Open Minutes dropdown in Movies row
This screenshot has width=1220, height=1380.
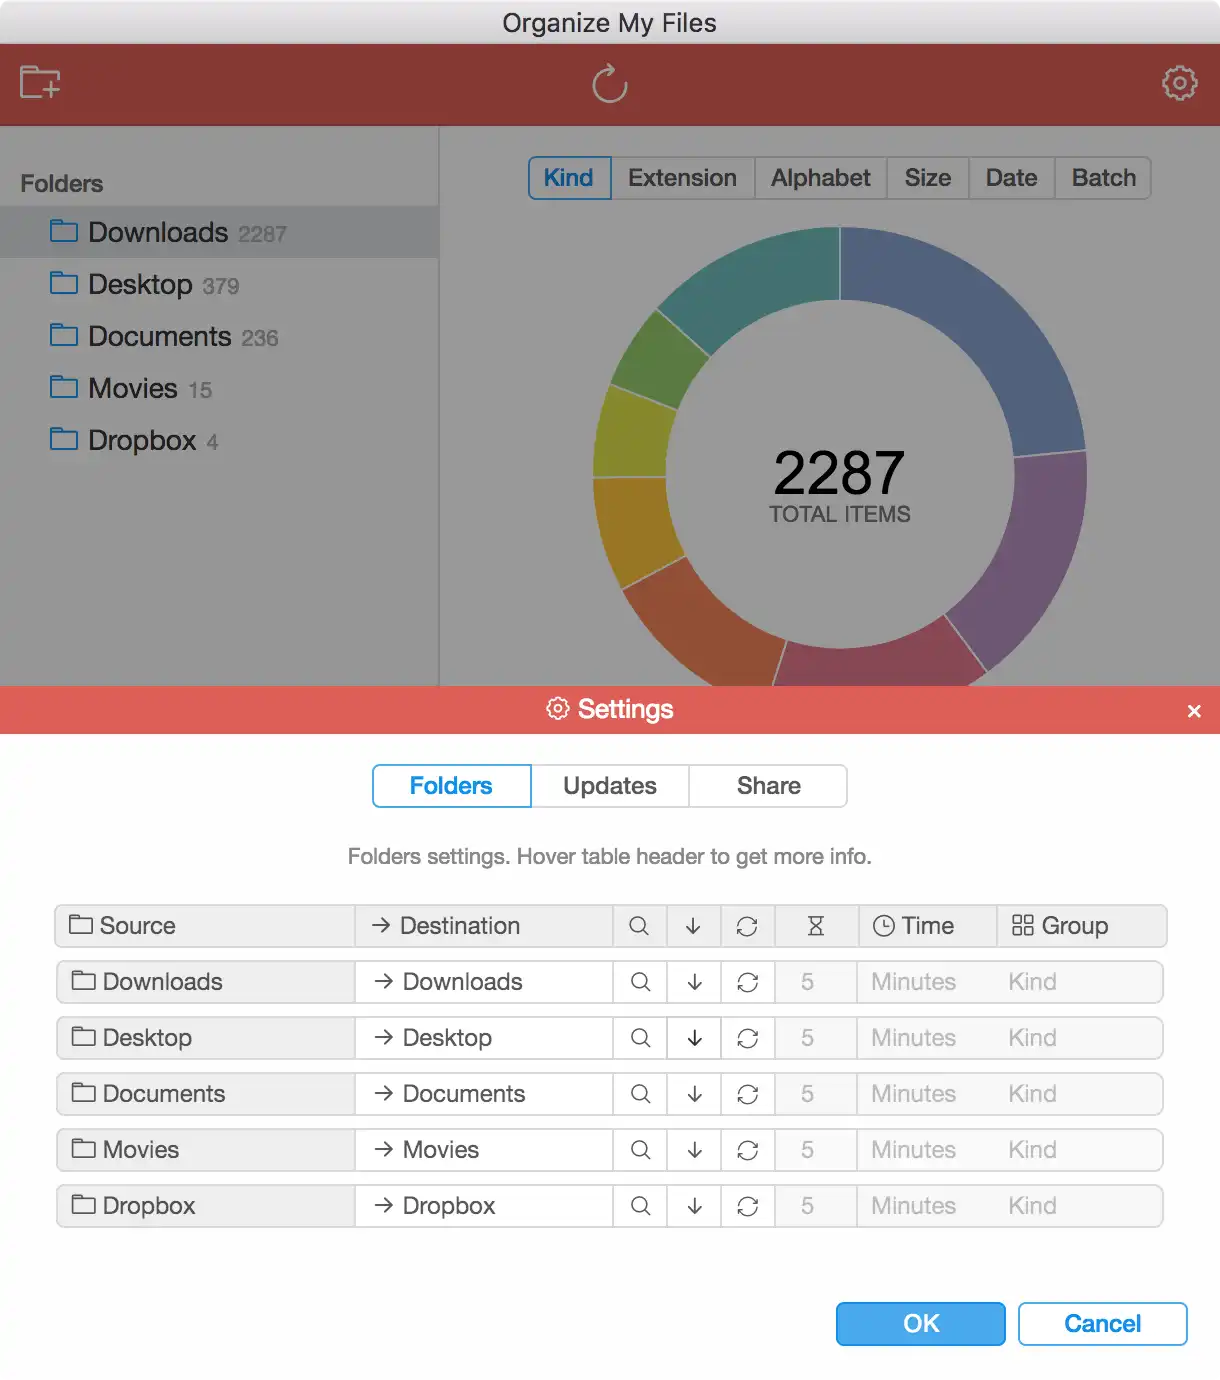tap(913, 1150)
